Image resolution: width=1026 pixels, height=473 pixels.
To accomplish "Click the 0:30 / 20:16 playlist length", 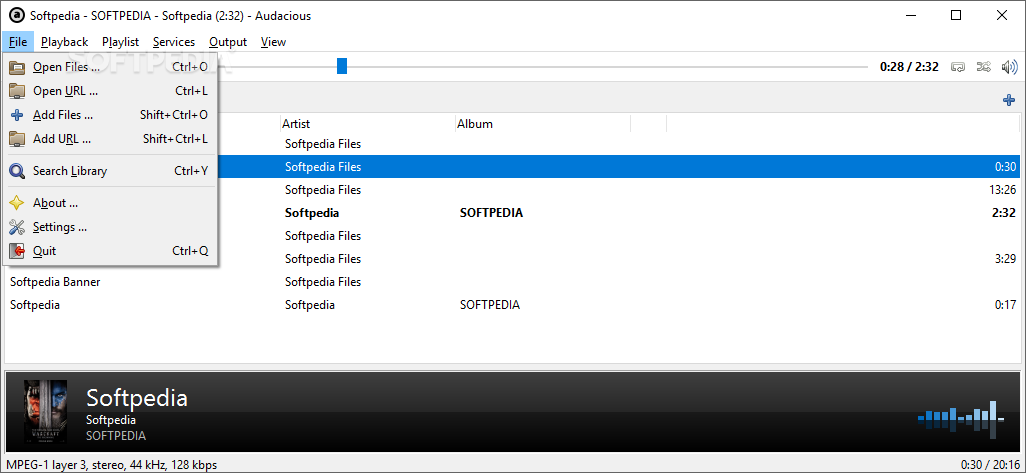I will coord(988,465).
